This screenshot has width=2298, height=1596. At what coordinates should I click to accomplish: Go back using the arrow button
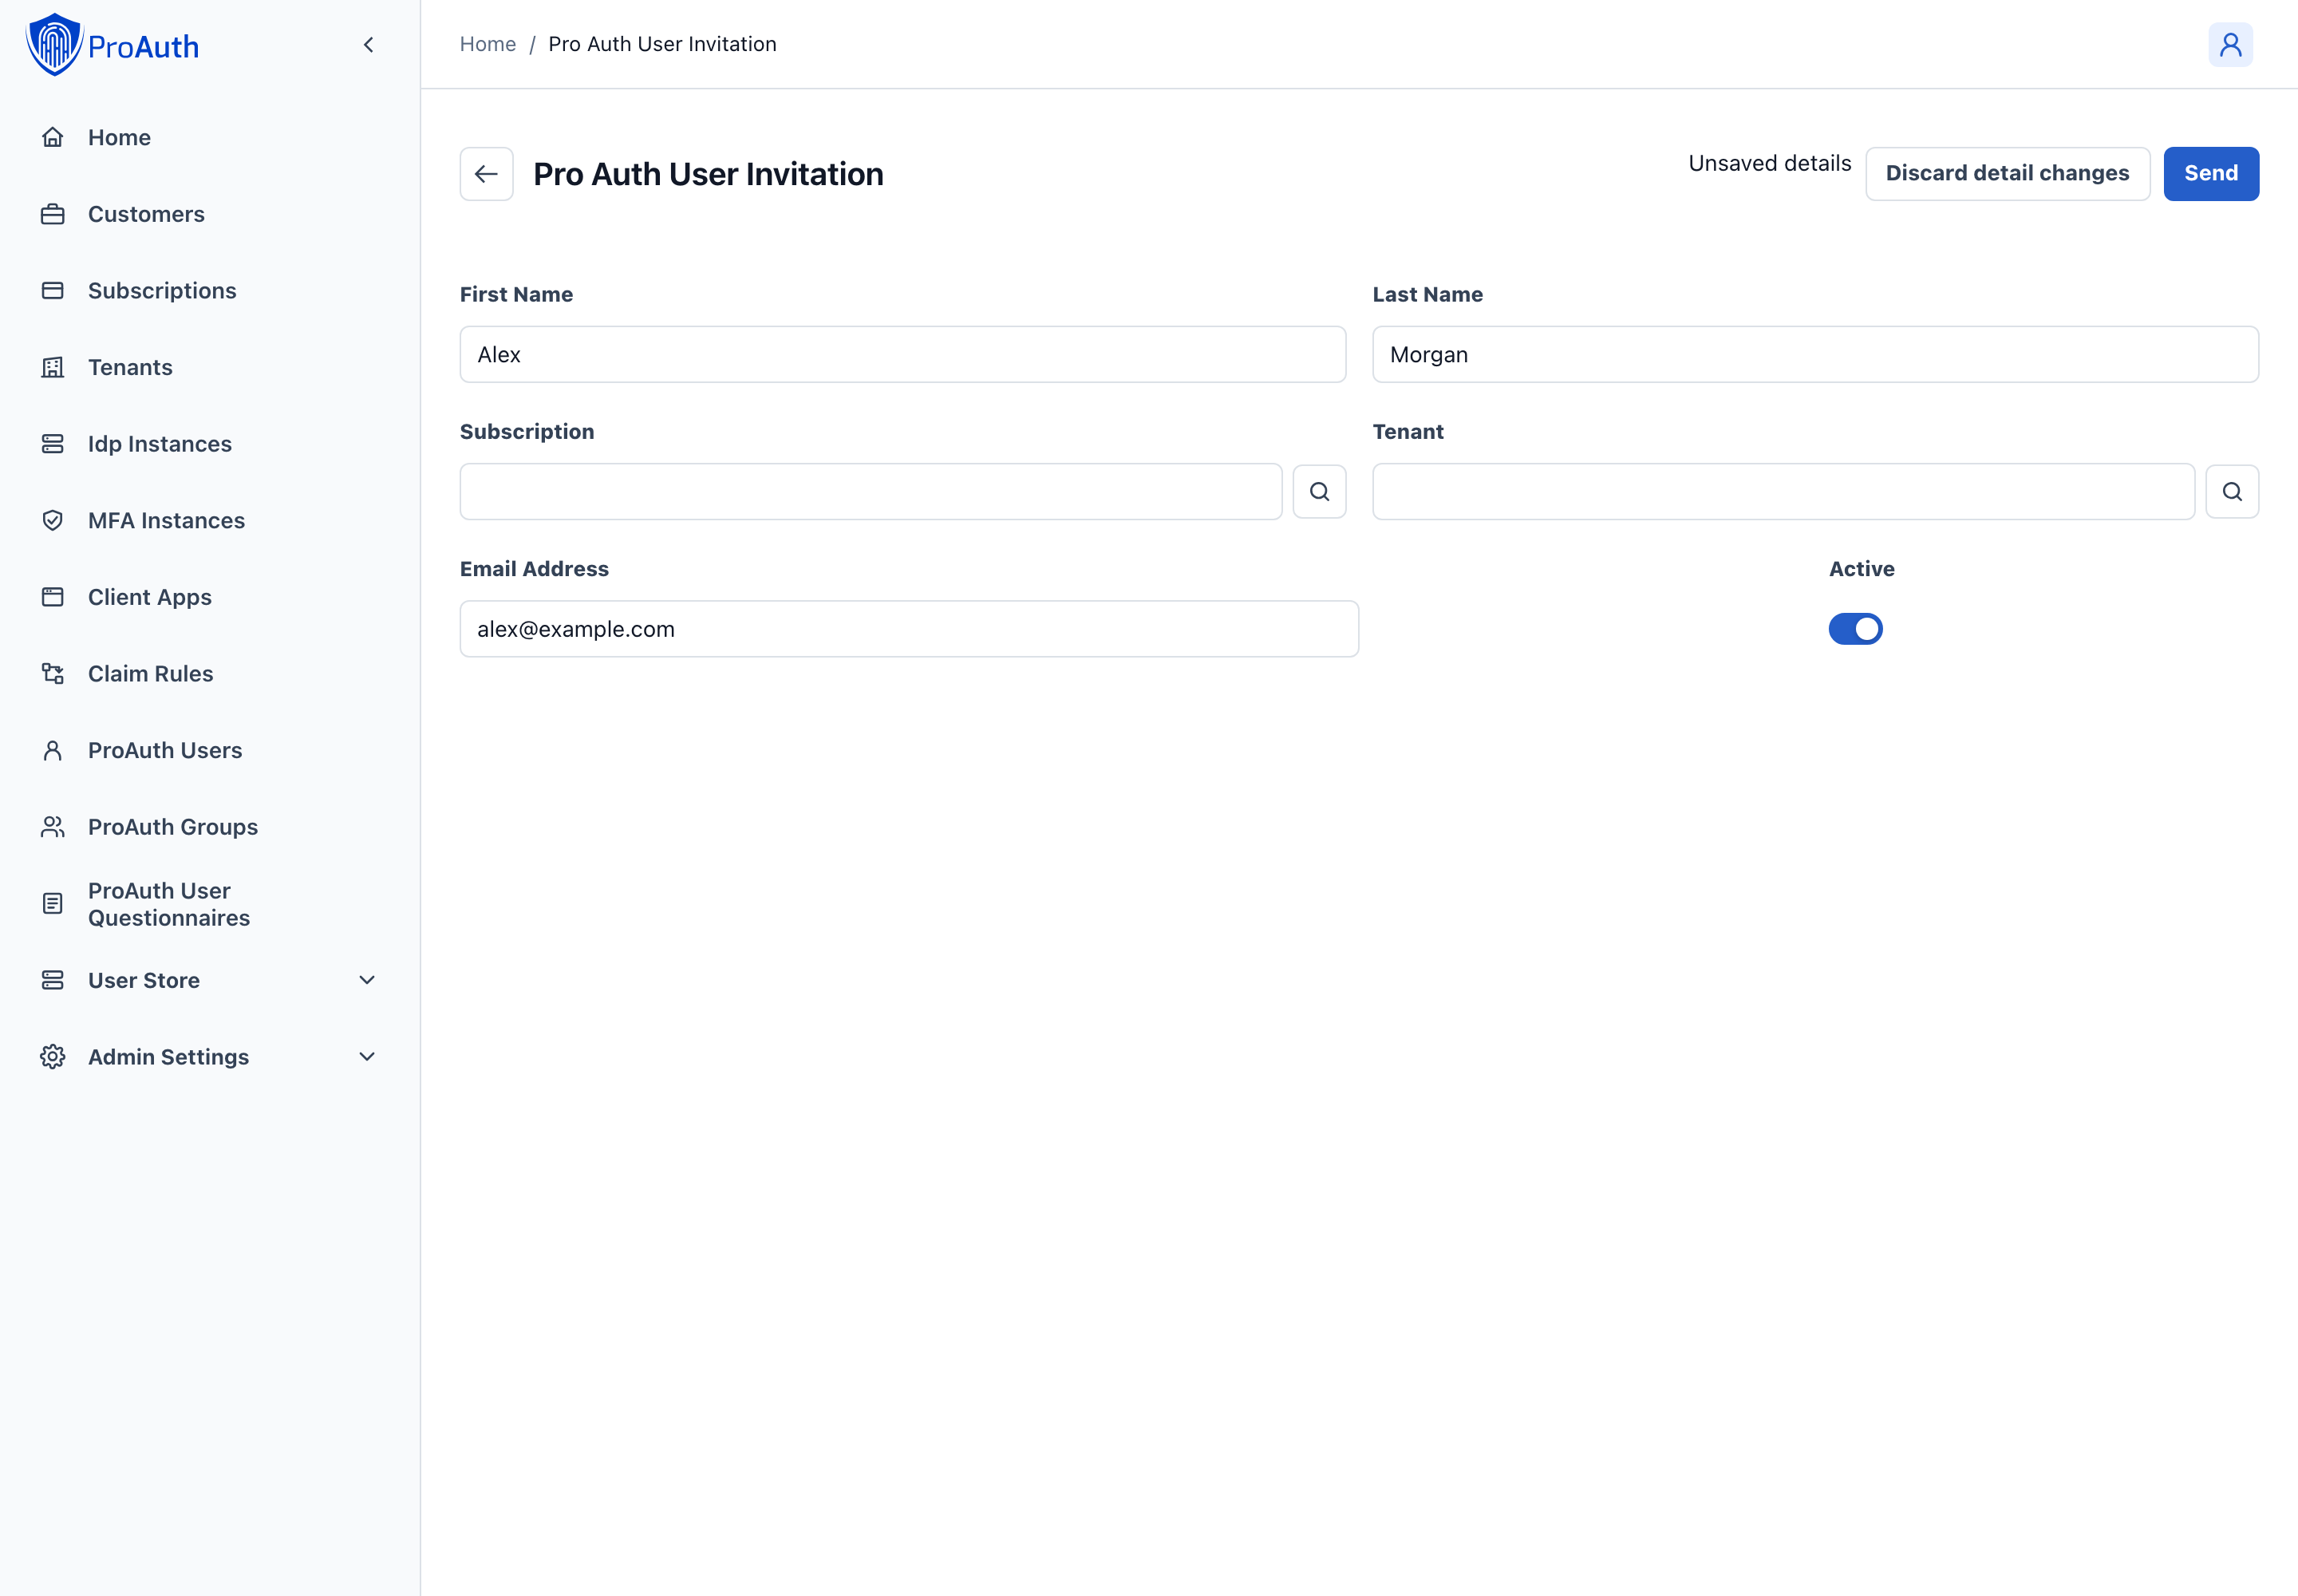coord(486,174)
